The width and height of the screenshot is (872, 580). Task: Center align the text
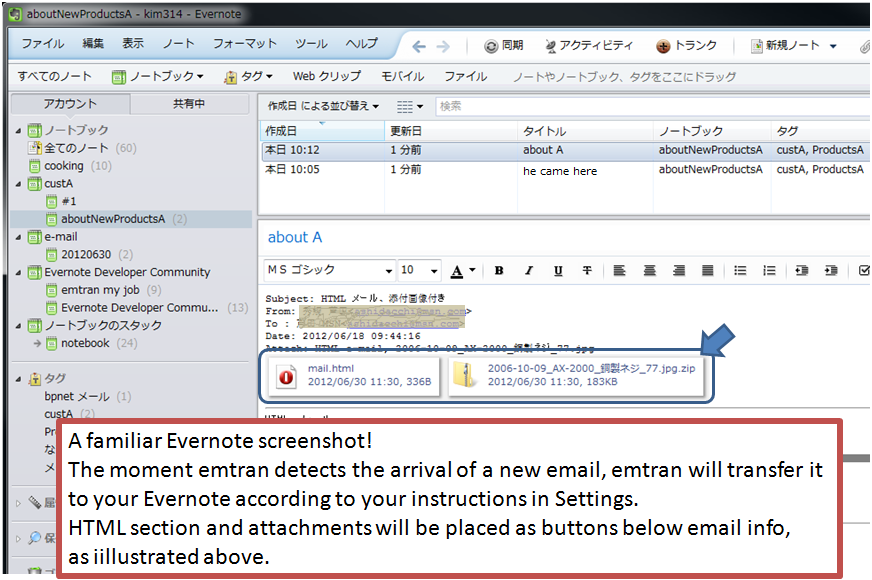[x=649, y=270]
